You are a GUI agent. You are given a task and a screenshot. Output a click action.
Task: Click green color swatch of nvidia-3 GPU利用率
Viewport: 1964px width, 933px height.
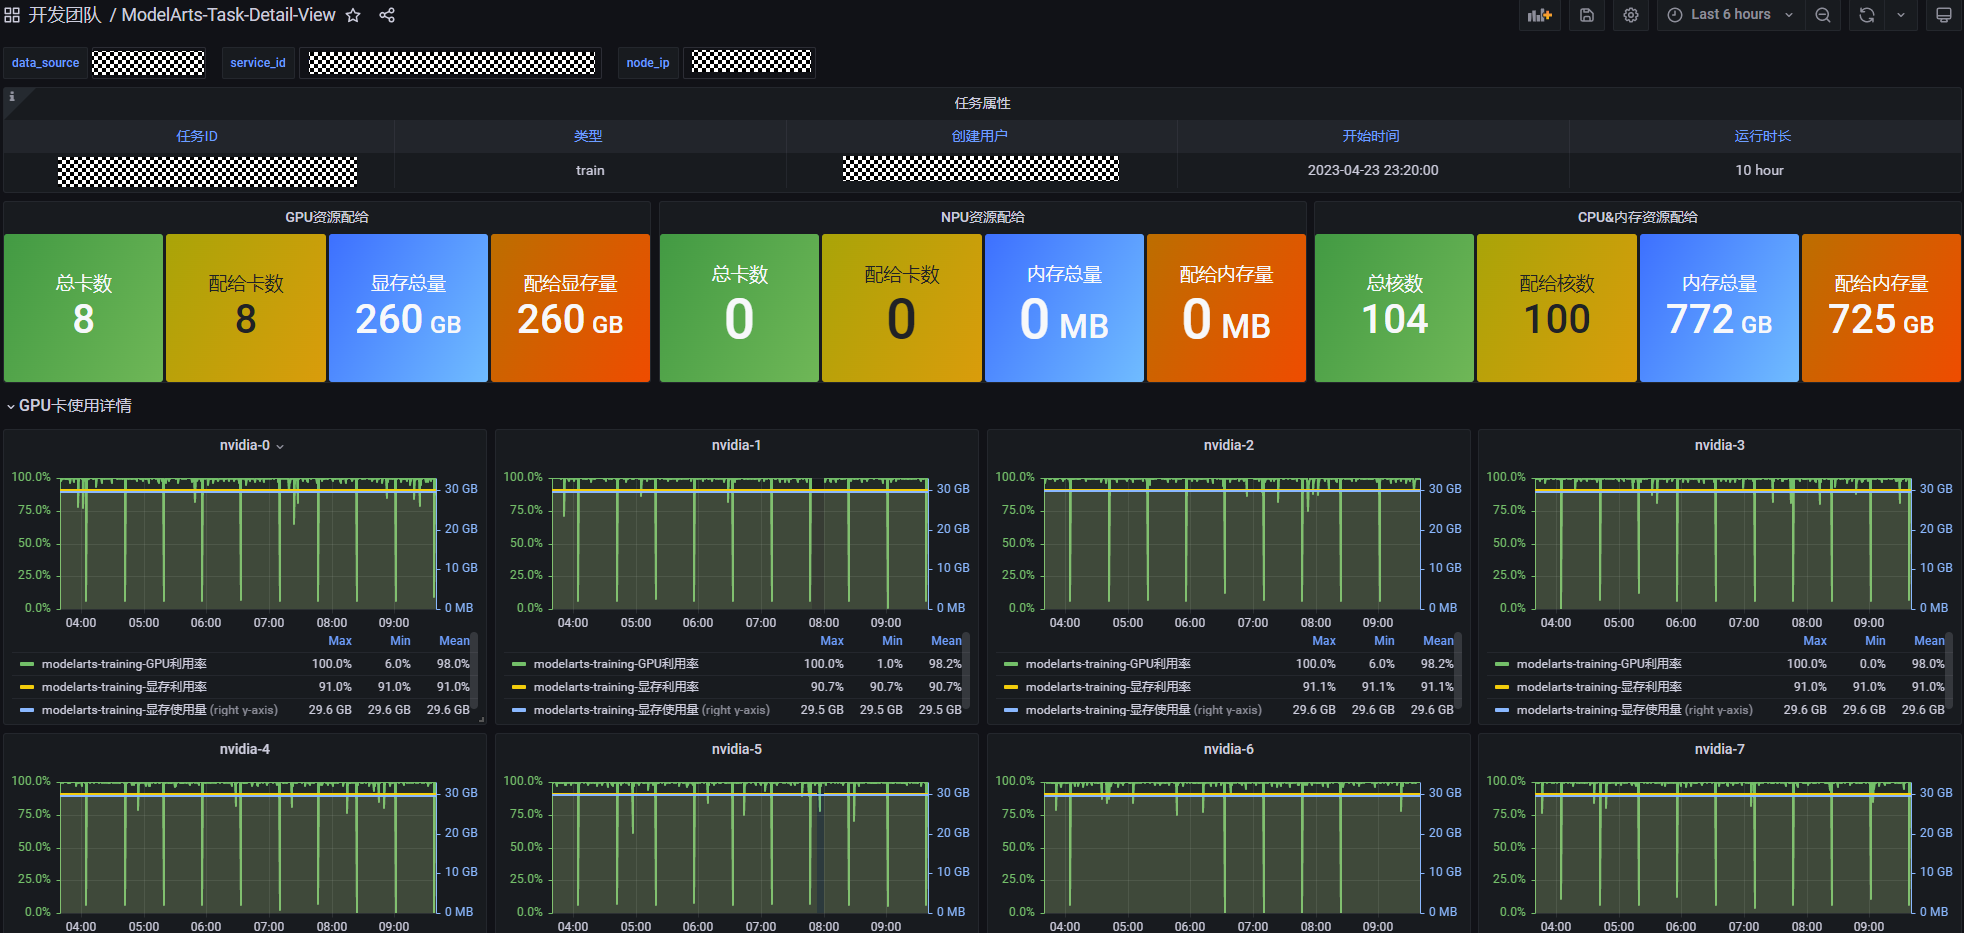pos(1502,664)
